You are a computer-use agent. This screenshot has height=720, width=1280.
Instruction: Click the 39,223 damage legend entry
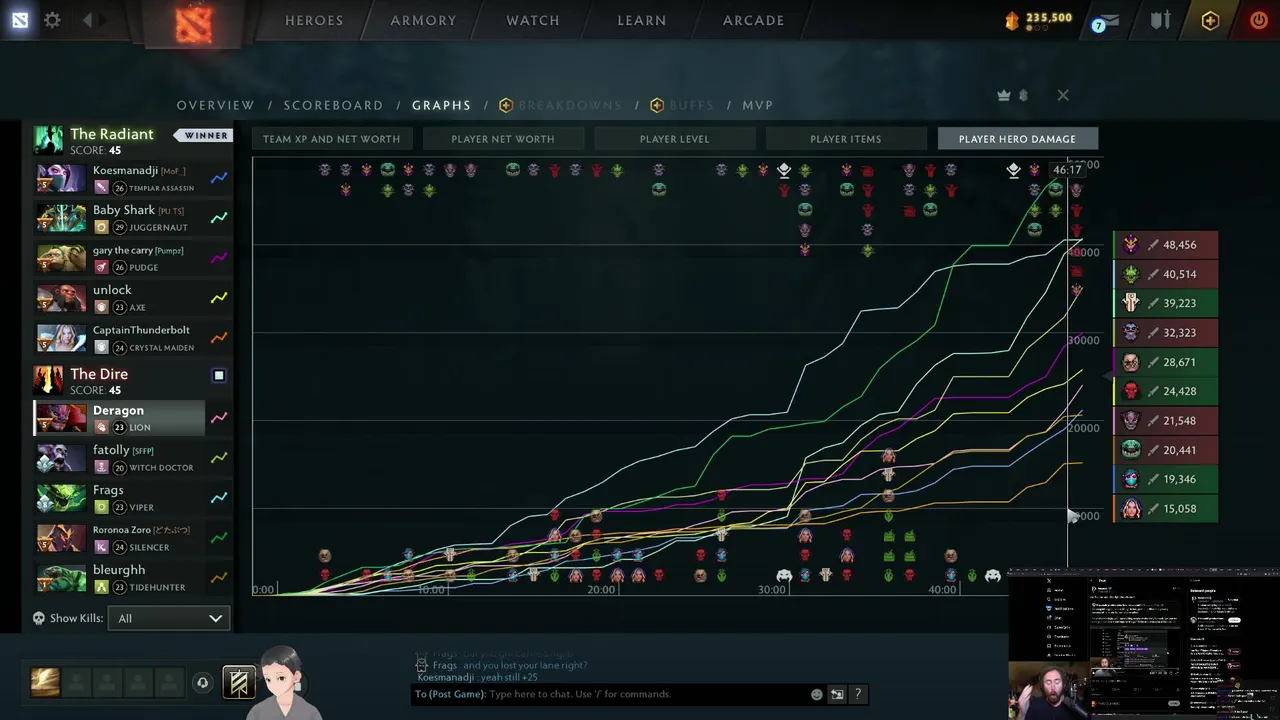(x=1166, y=303)
